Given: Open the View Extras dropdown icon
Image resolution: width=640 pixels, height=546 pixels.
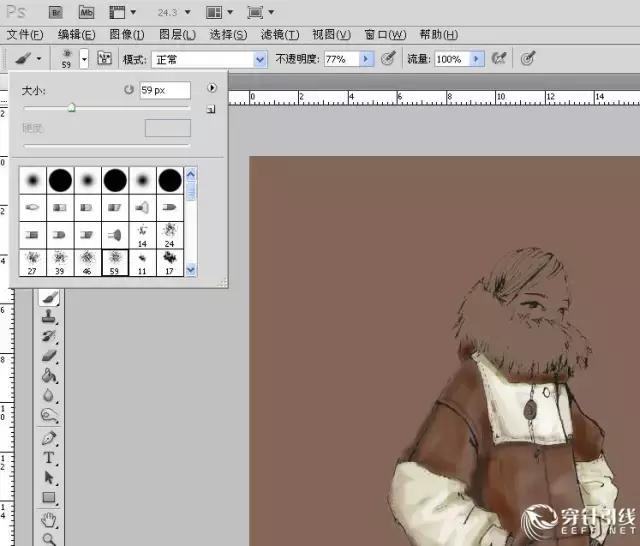Looking at the screenshot, I should (122, 12).
